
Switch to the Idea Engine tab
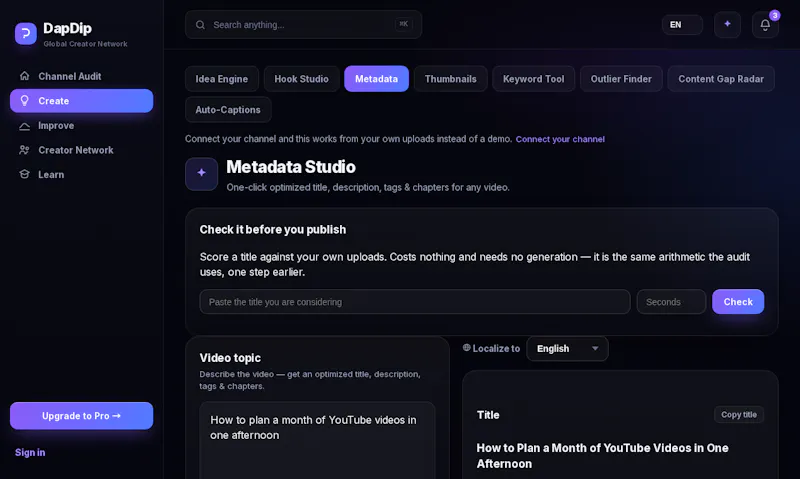click(221, 79)
